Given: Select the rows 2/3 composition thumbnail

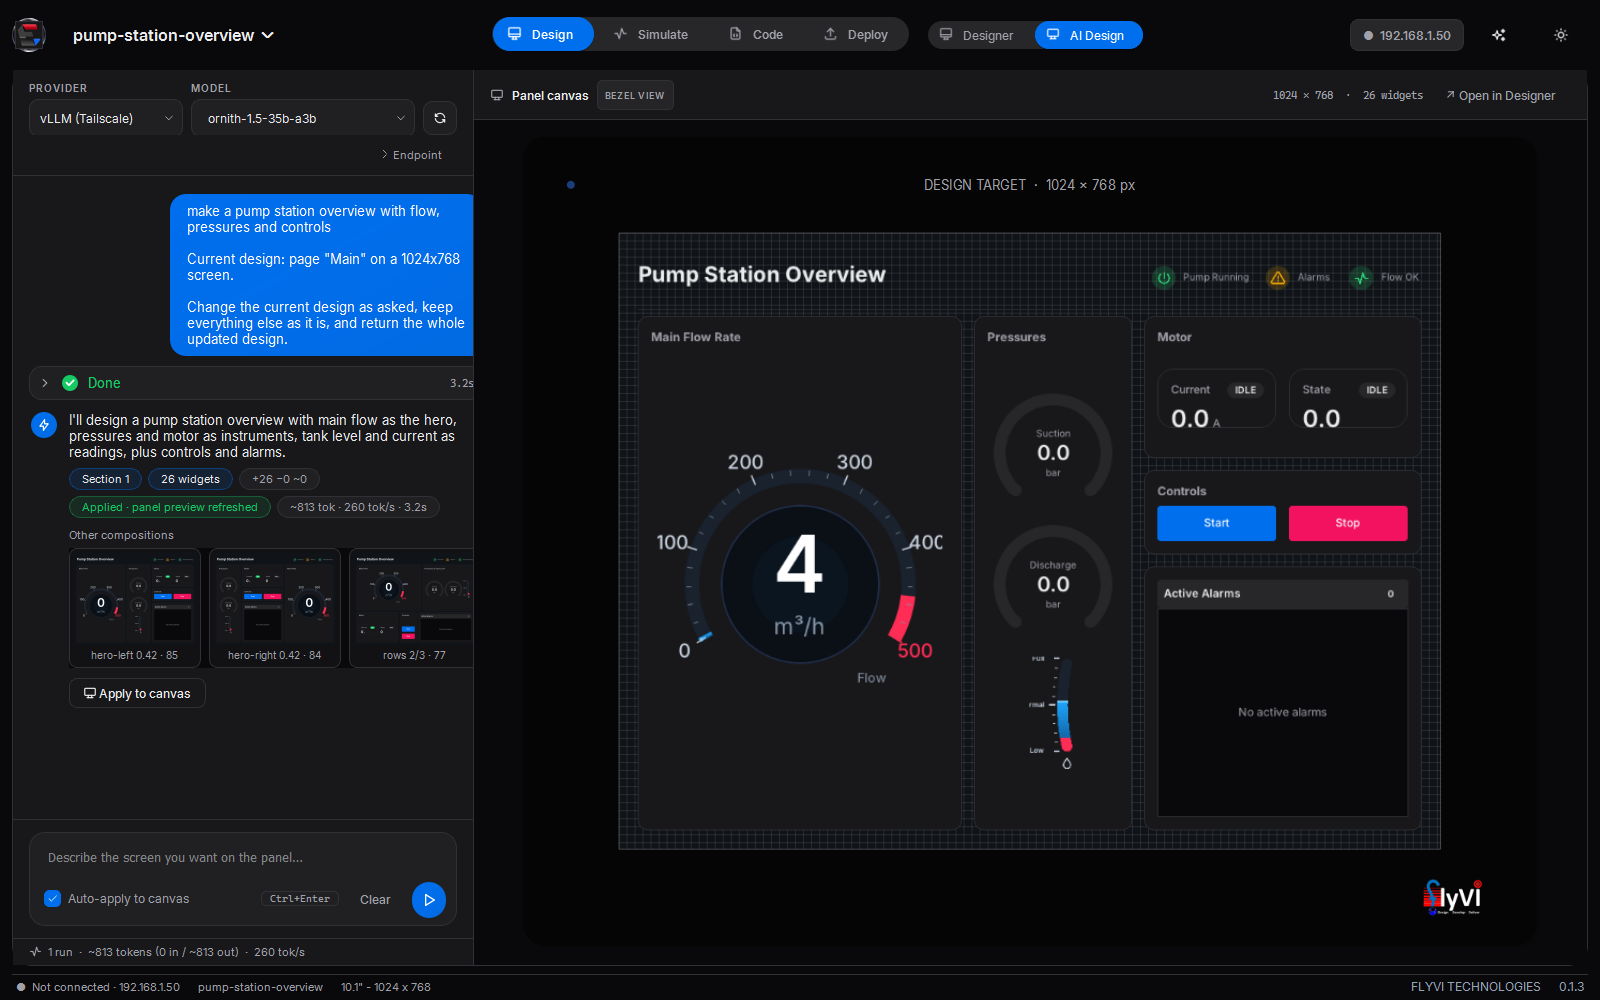Looking at the screenshot, I should [411, 607].
